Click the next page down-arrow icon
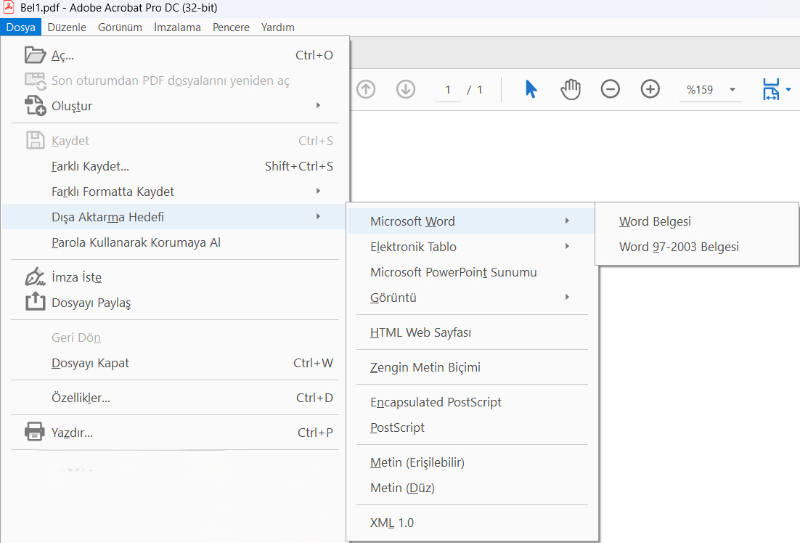800x543 pixels. [406, 89]
